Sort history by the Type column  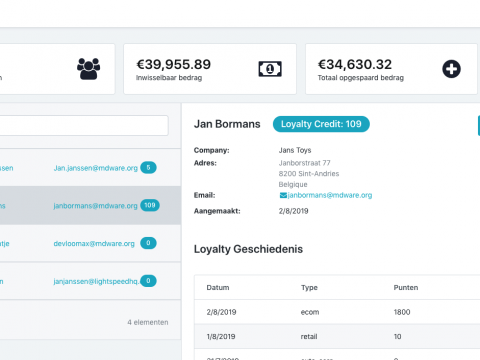click(309, 287)
